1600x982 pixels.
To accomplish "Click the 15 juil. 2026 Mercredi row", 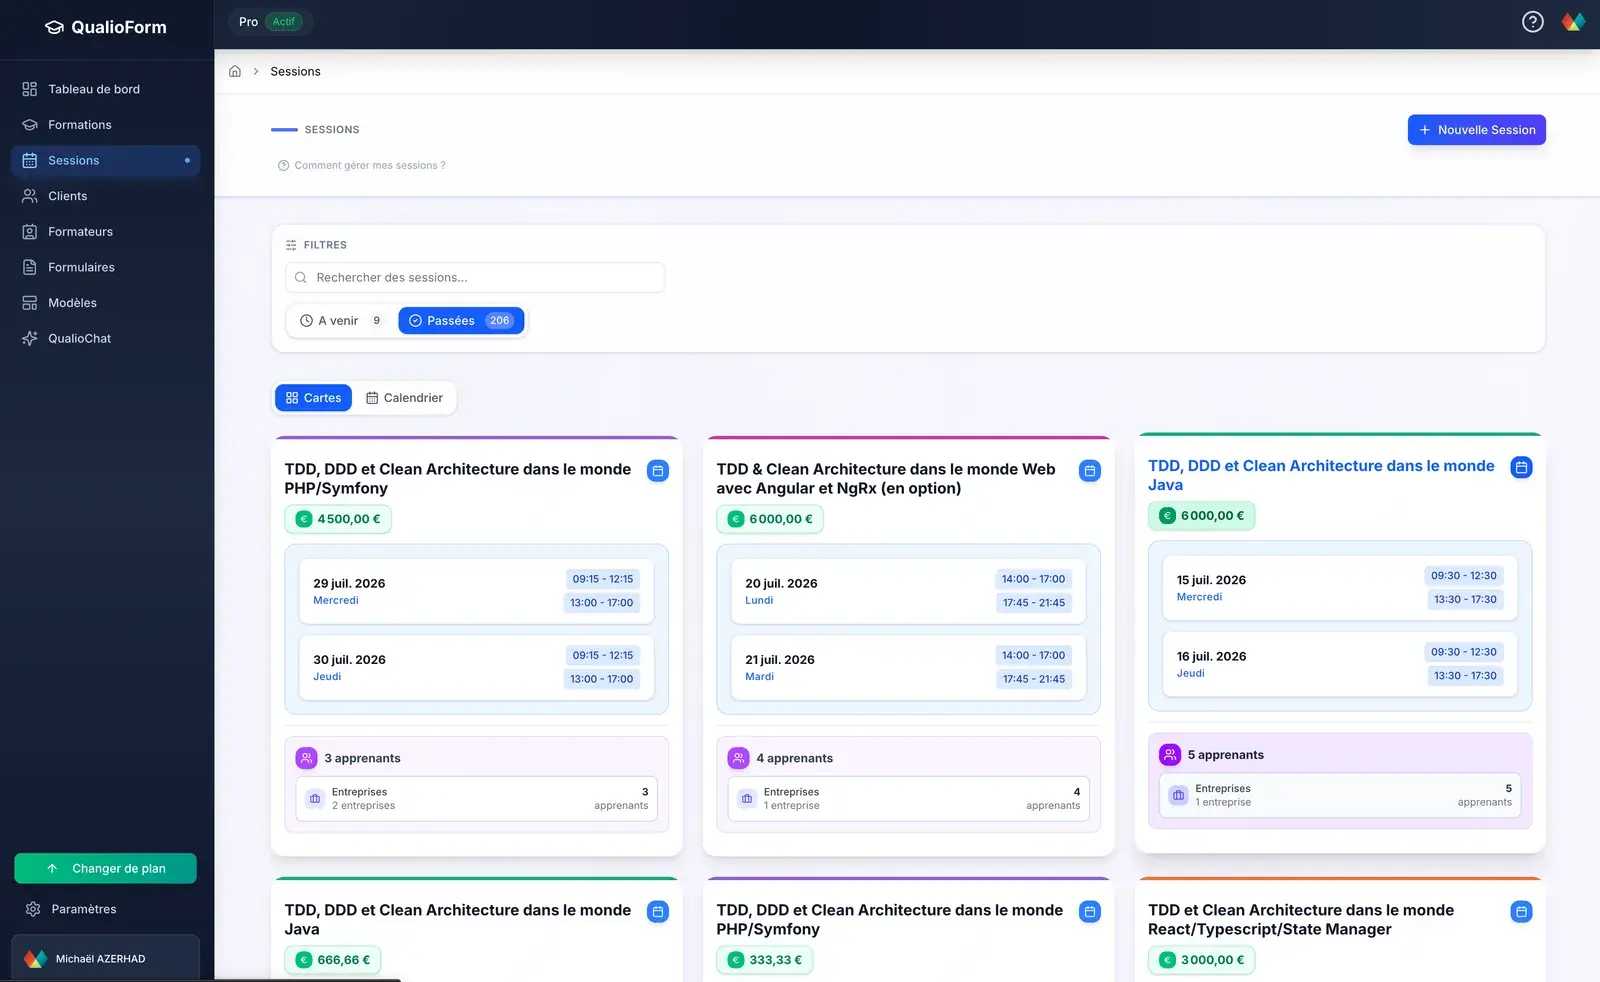I will 1340,588.
